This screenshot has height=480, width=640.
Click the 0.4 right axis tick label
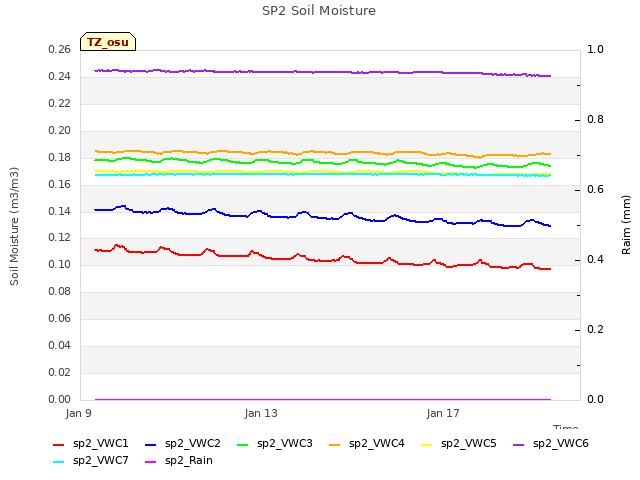[x=595, y=260]
